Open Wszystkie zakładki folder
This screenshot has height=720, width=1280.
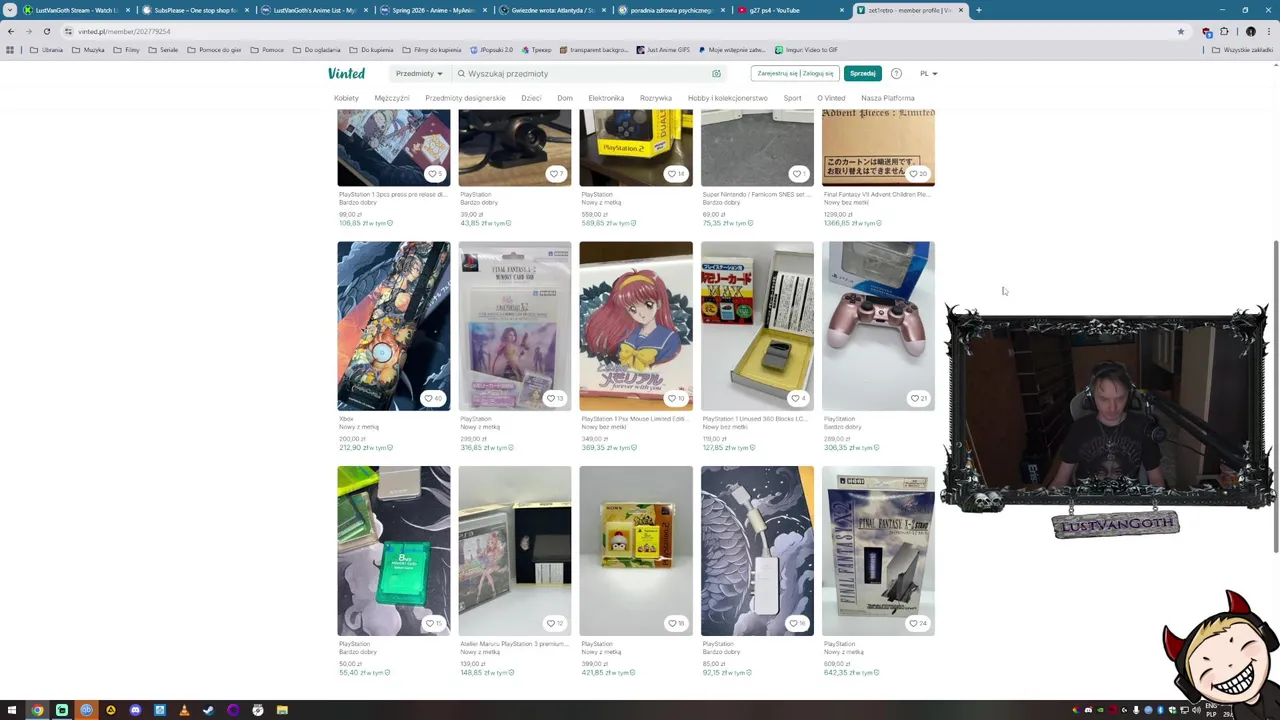1242,50
